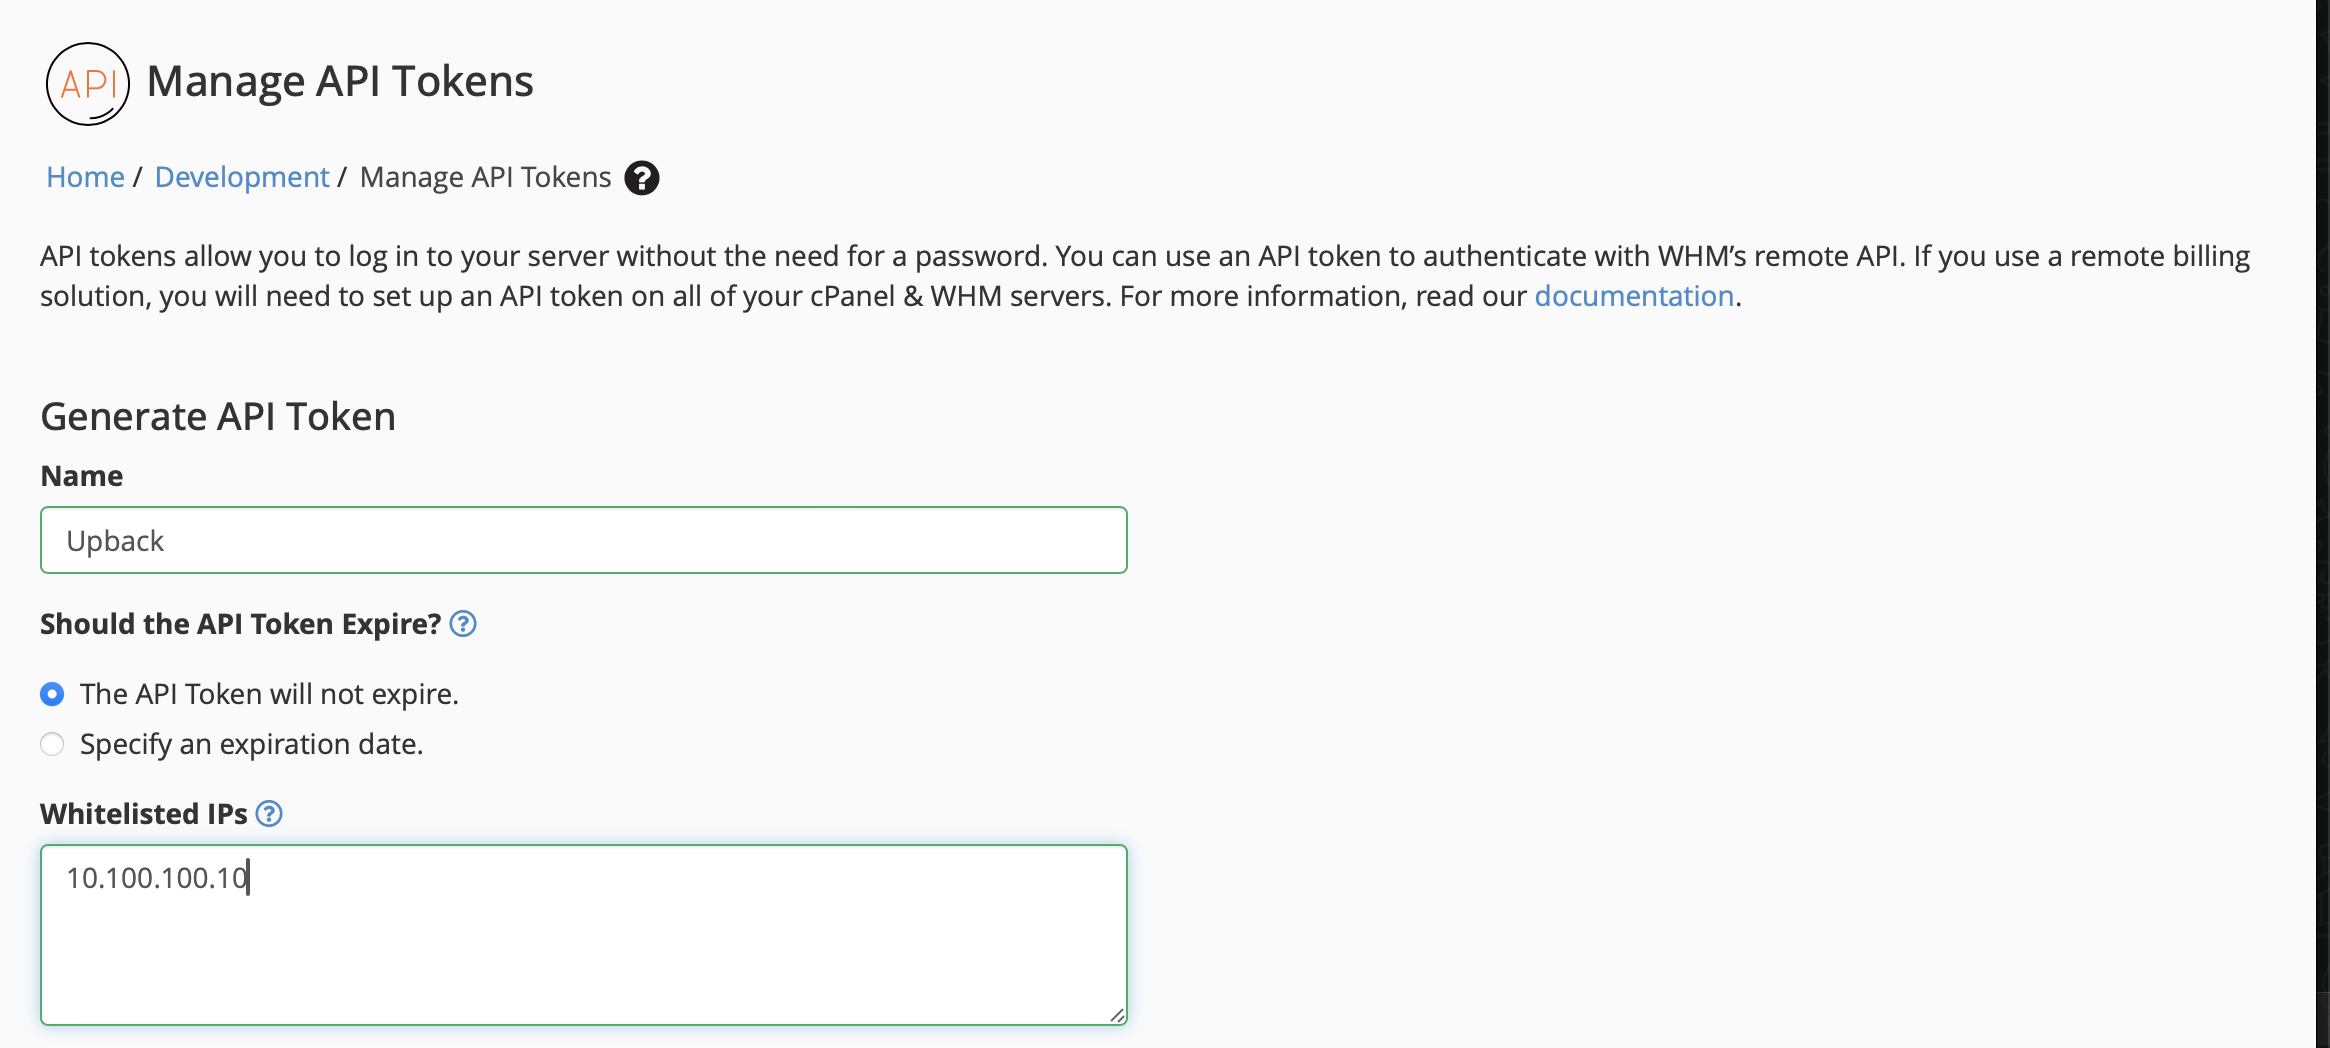
Task: Click inside the Whitelisted IPs textarea
Action: (x=584, y=935)
